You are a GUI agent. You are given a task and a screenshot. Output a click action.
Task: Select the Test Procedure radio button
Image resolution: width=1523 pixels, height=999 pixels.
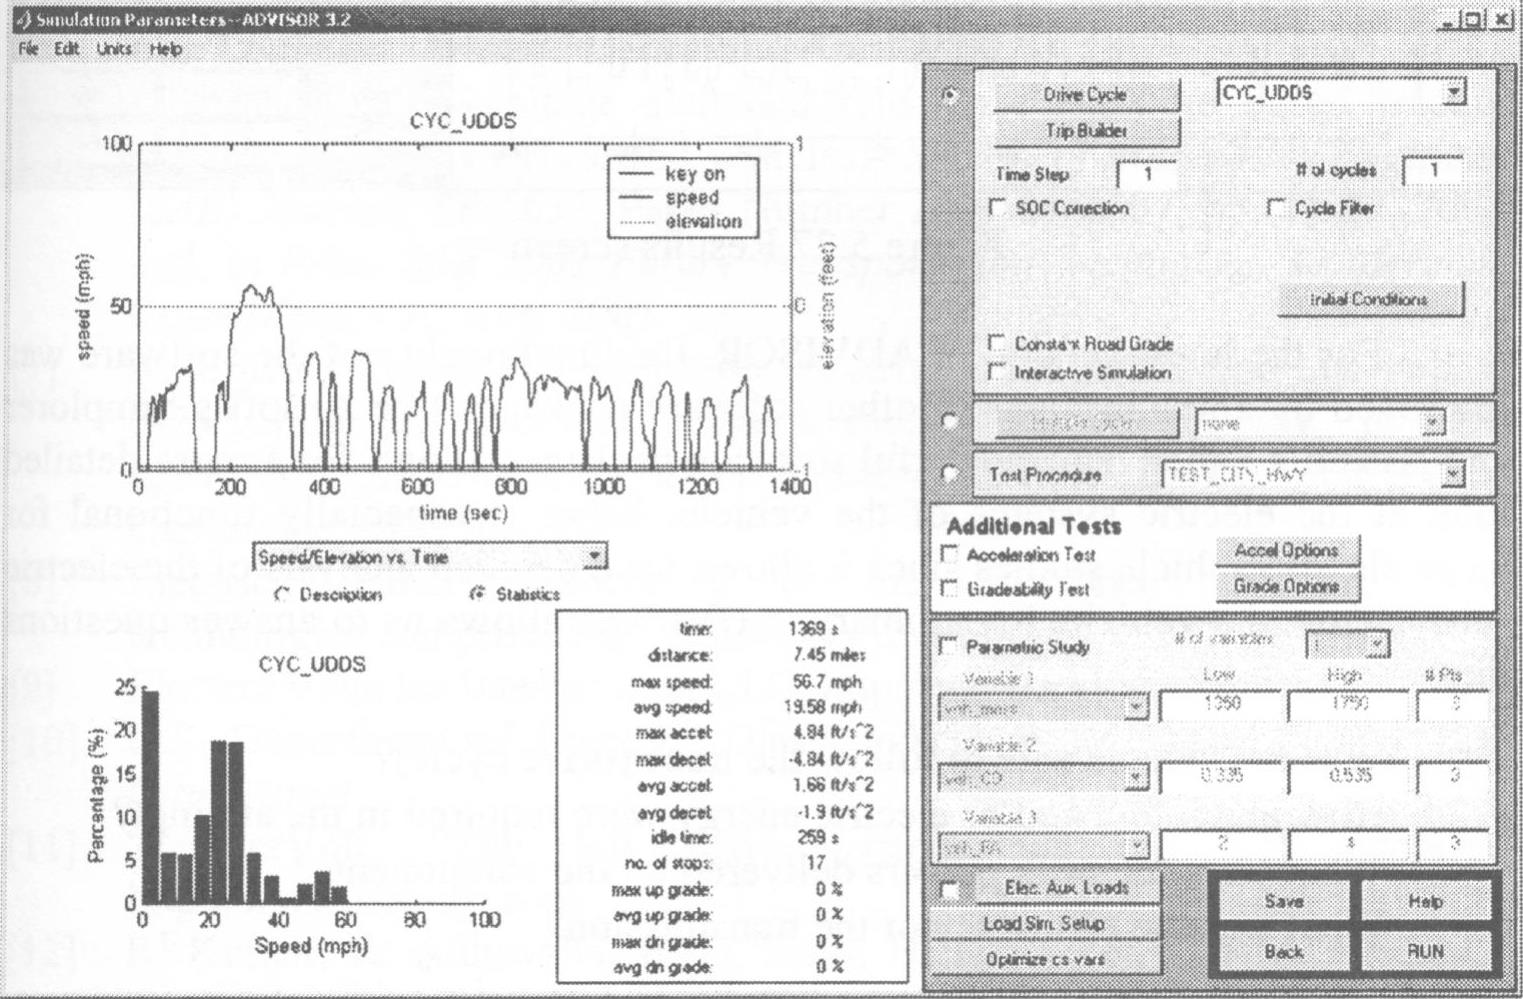[x=950, y=474]
